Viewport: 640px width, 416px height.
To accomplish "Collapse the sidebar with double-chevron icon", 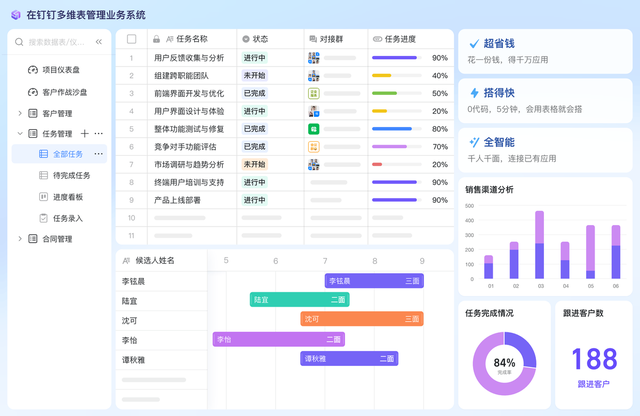I will (x=99, y=42).
